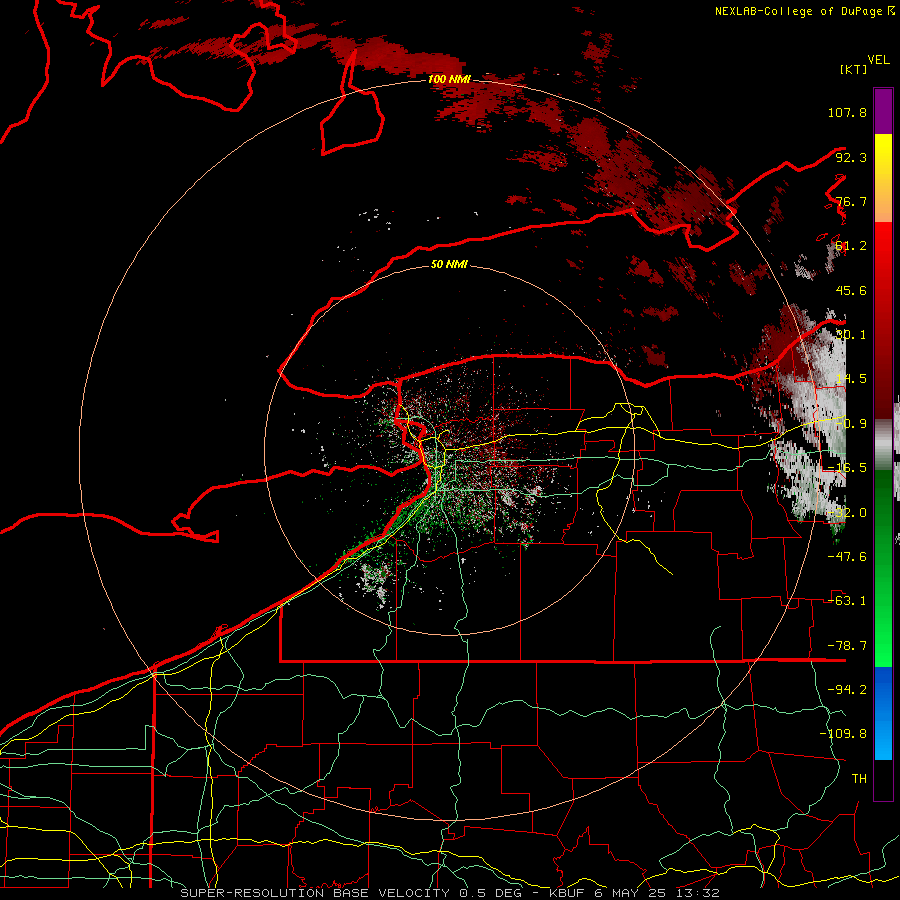
Task: Pick the gray near-zero color bar segment
Action: click(883, 445)
